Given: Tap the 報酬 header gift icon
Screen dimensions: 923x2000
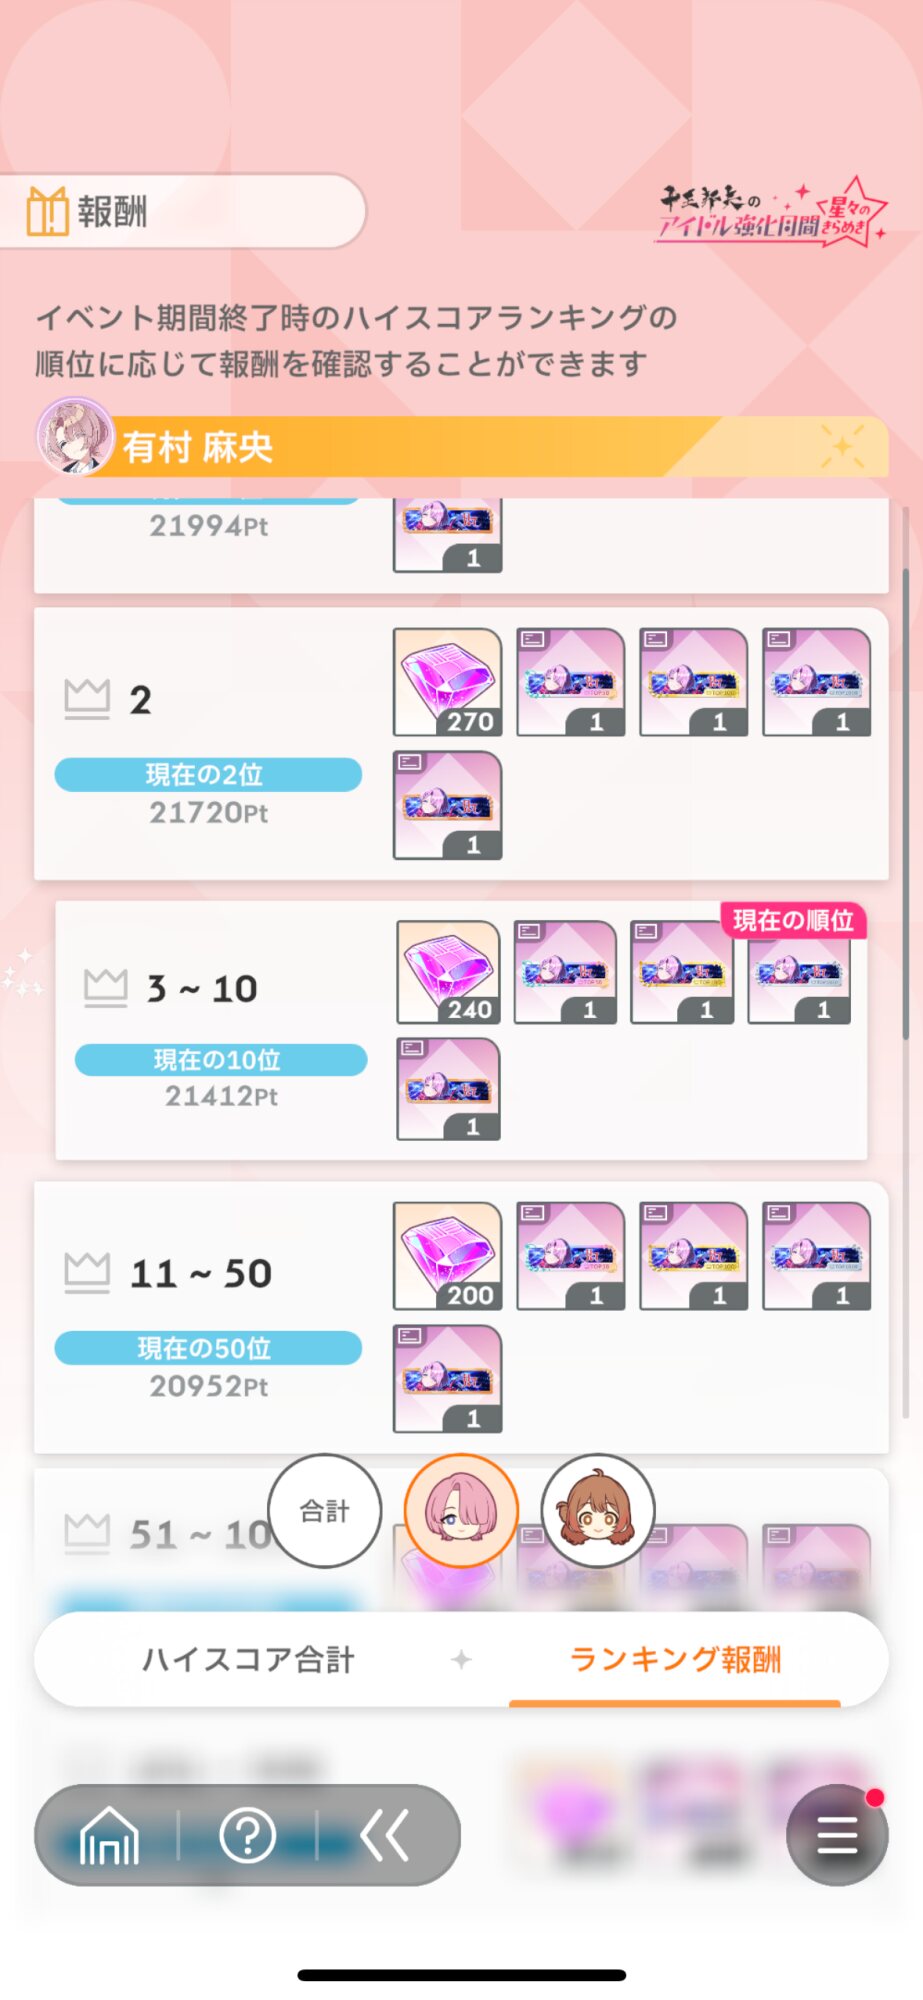Looking at the screenshot, I should tap(47, 211).
